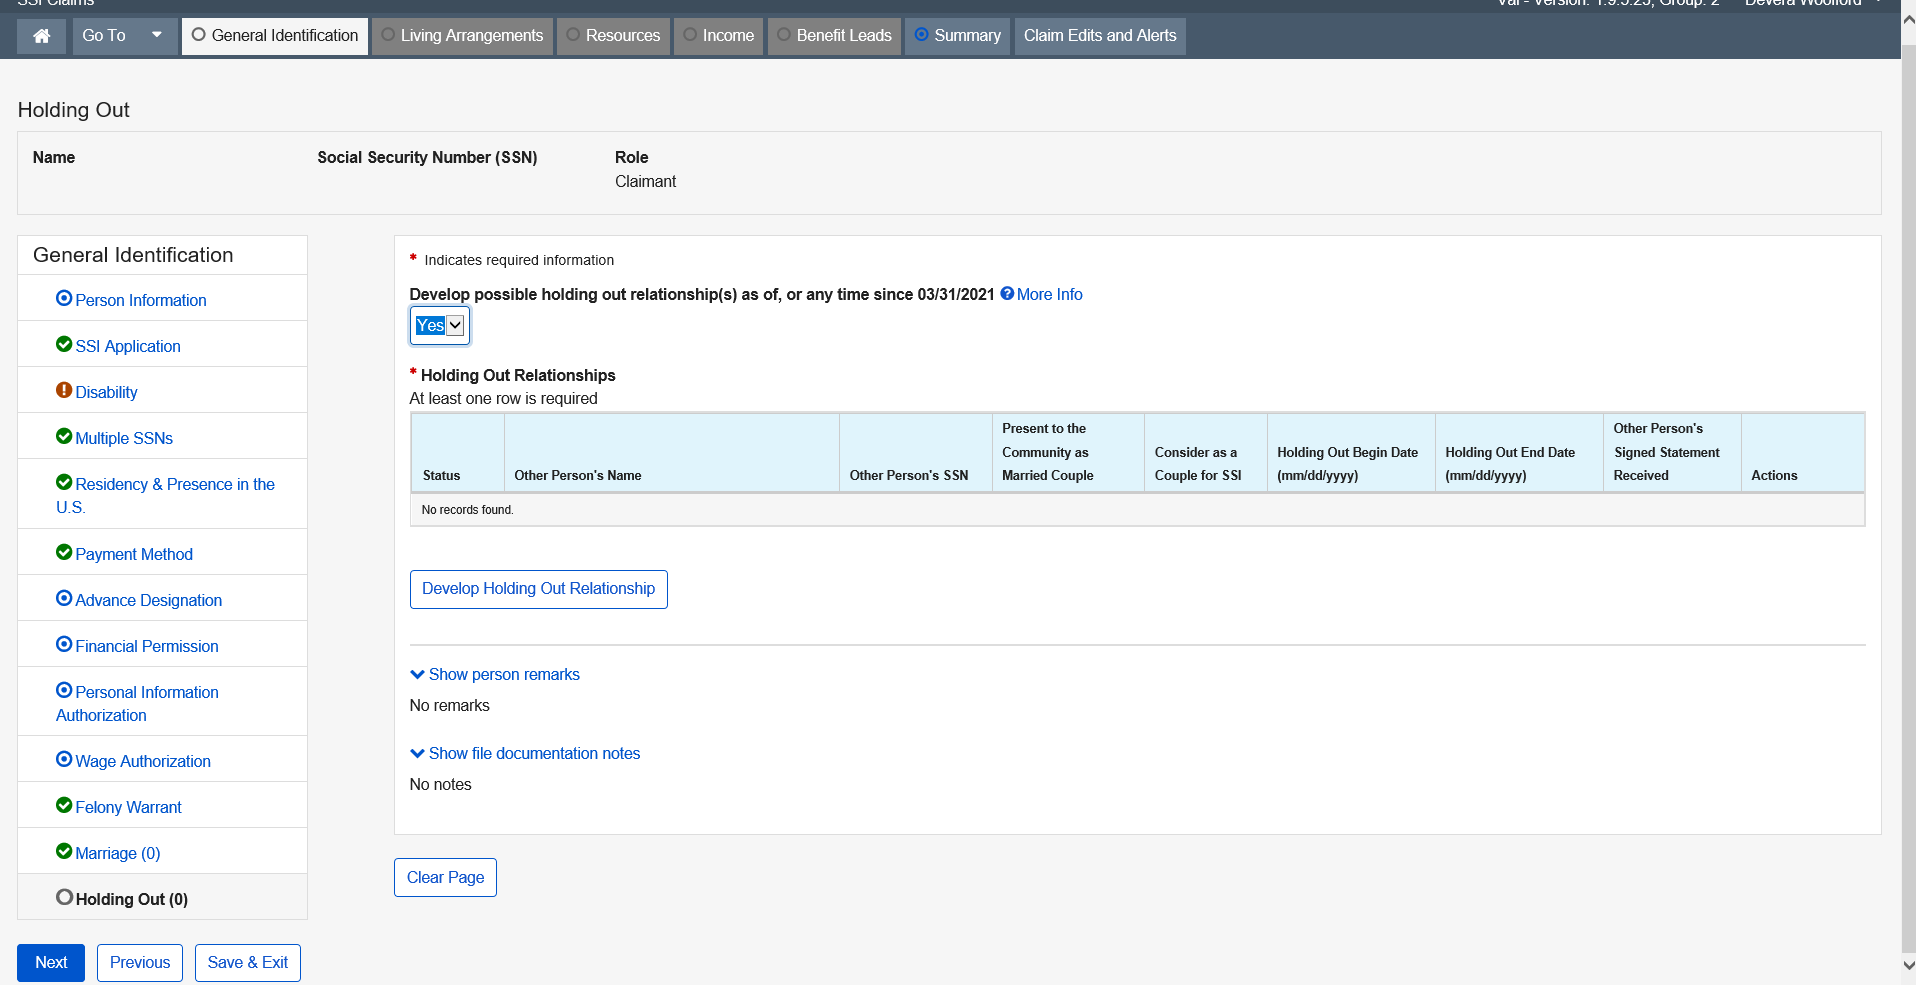Select the Living Arrangements radio indicator
The height and width of the screenshot is (985, 1916).
coord(388,35)
